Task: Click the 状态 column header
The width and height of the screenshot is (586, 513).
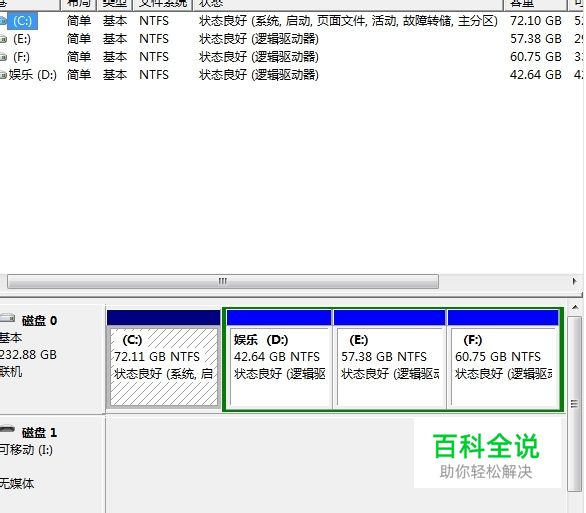Action: pos(348,4)
